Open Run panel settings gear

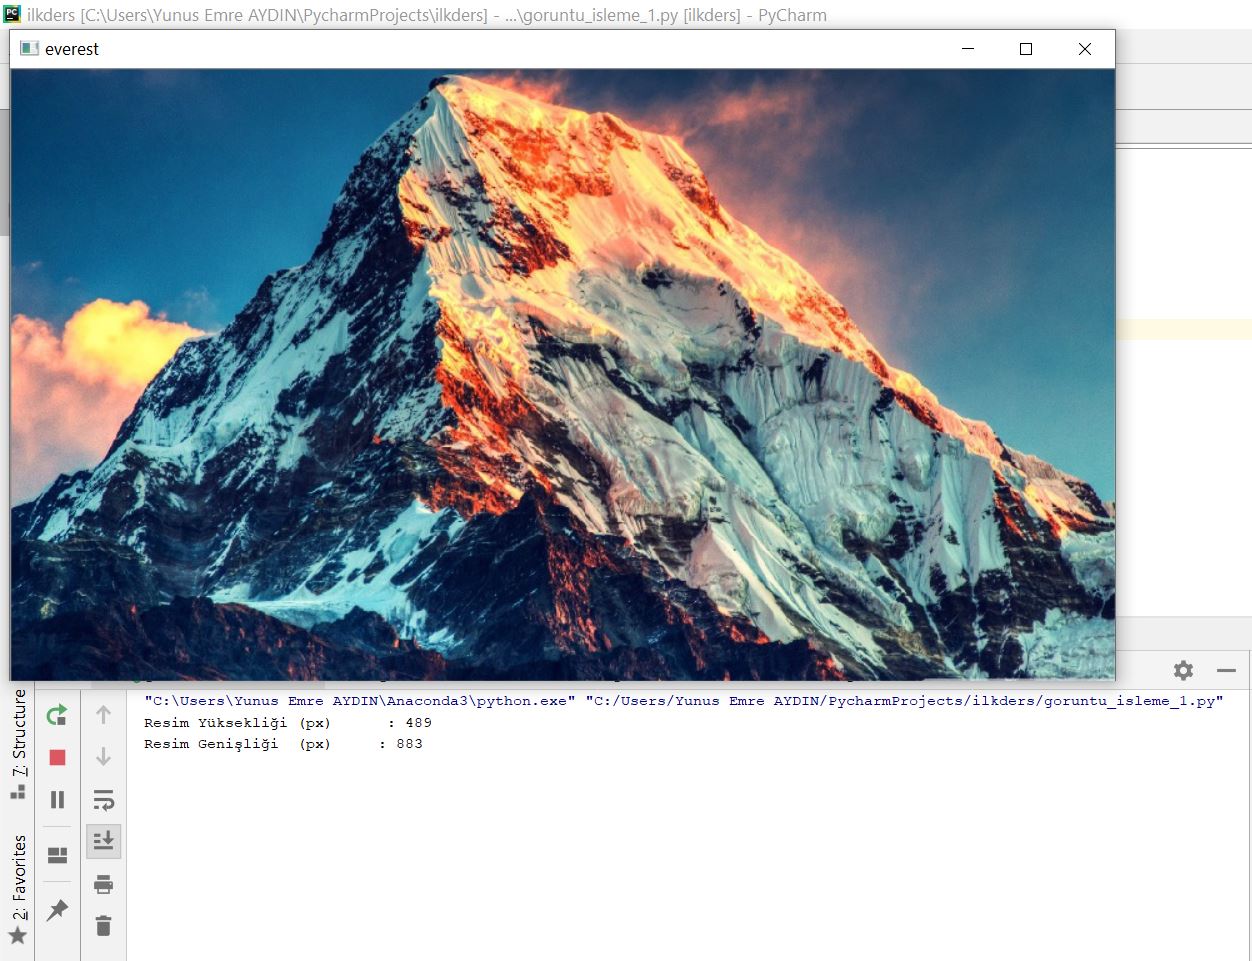tap(1183, 670)
